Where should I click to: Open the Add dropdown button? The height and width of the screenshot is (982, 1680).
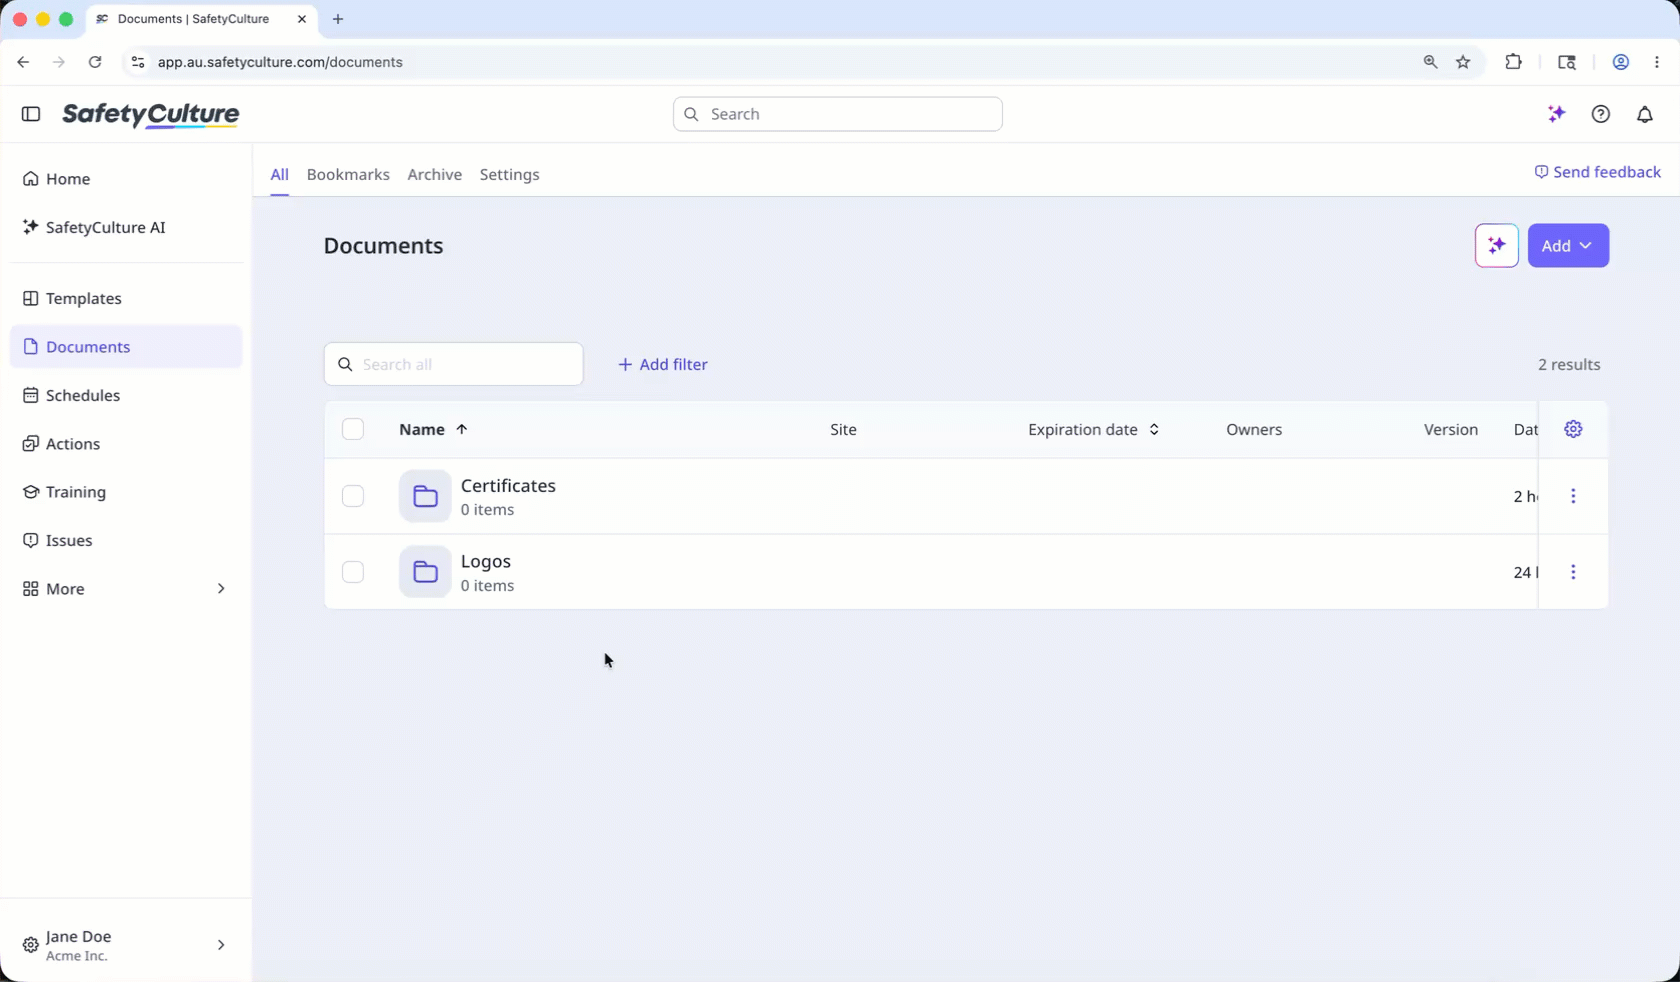1568,246
